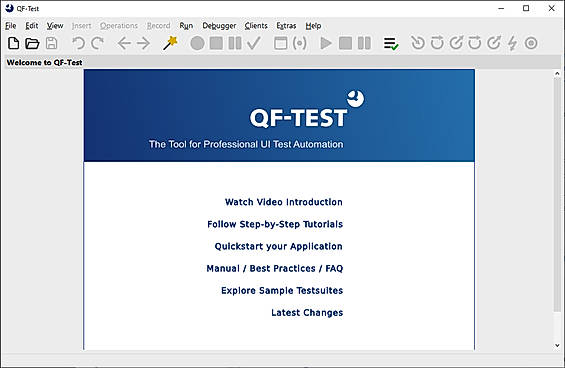Click the vertical scrollbar thumb
The height and width of the screenshot is (368, 565).
coord(557,195)
